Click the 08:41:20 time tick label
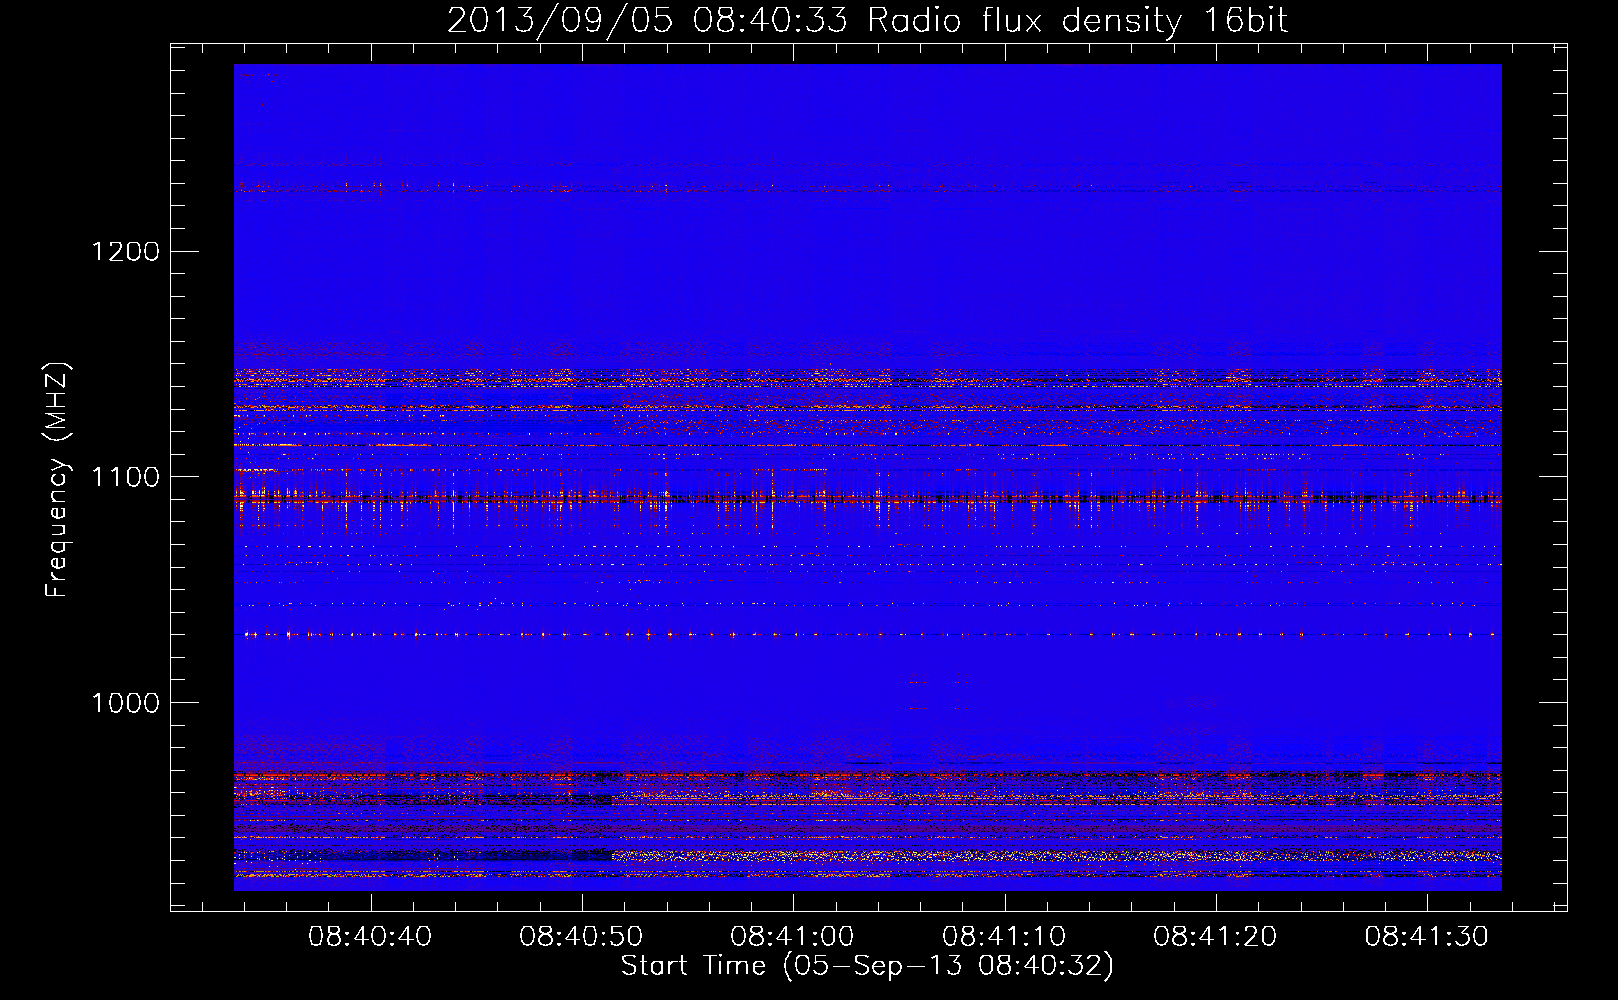 tap(1215, 937)
